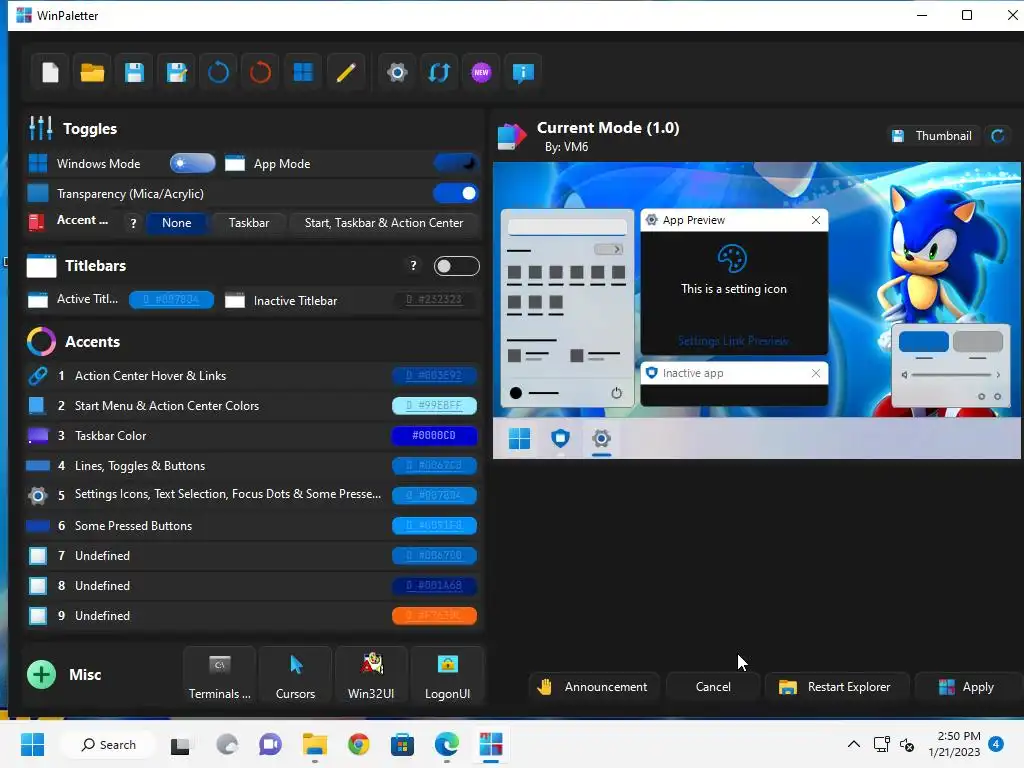Click the yellow pencil edit icon
The width and height of the screenshot is (1024, 768).
click(x=345, y=72)
